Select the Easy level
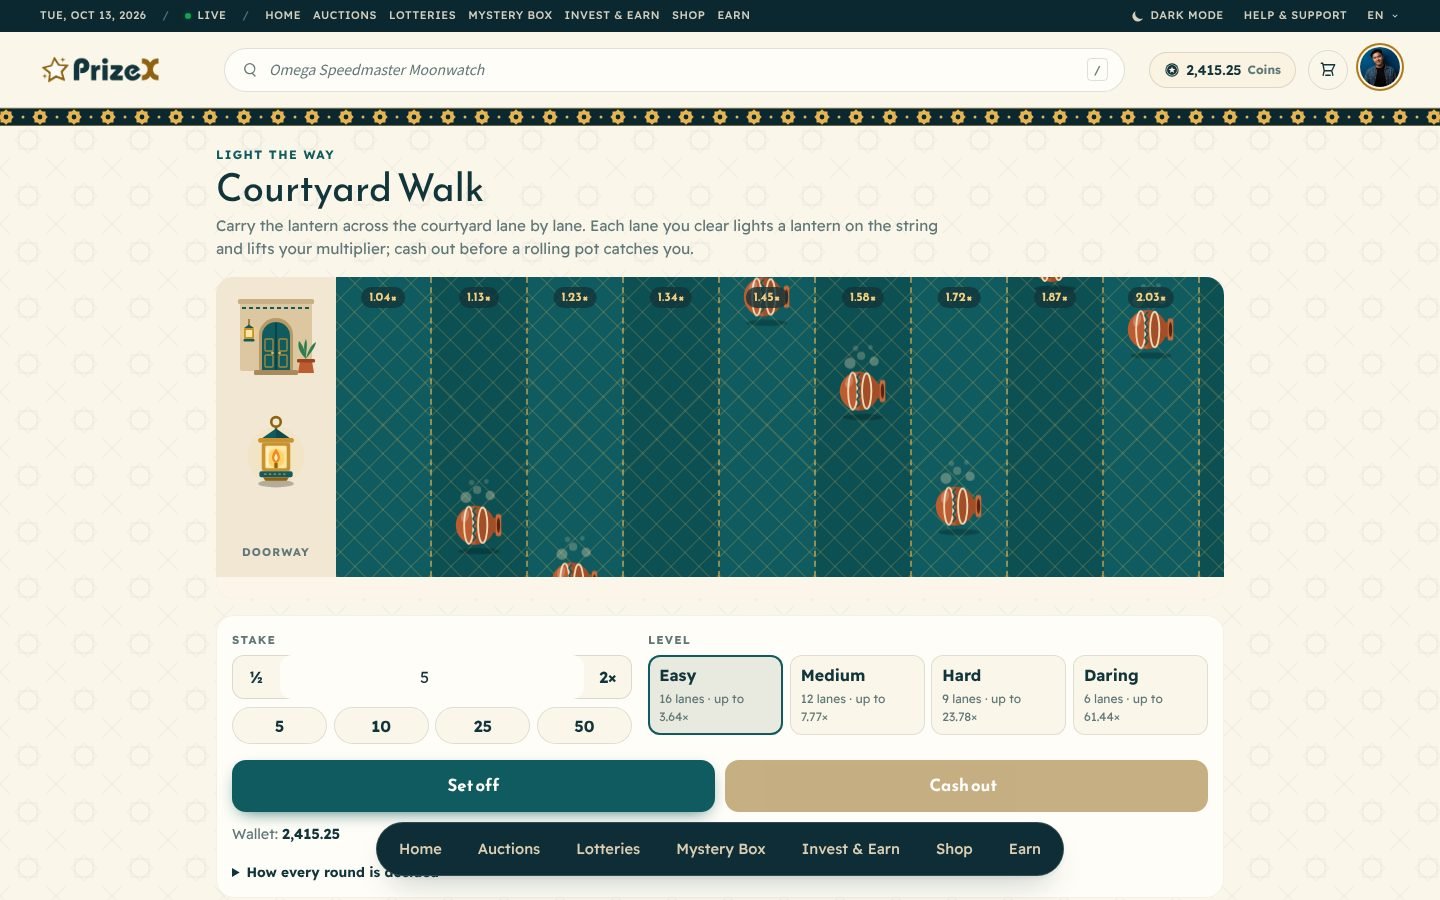This screenshot has width=1440, height=900. (x=715, y=695)
